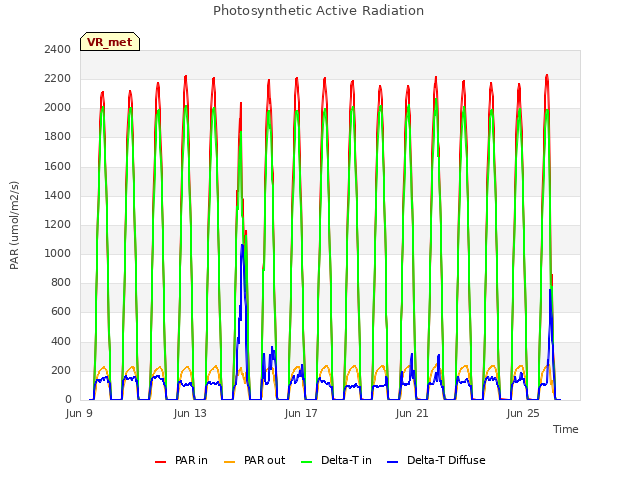Click the 2400 y-axis tick label
640x480 pixels.
58,50
